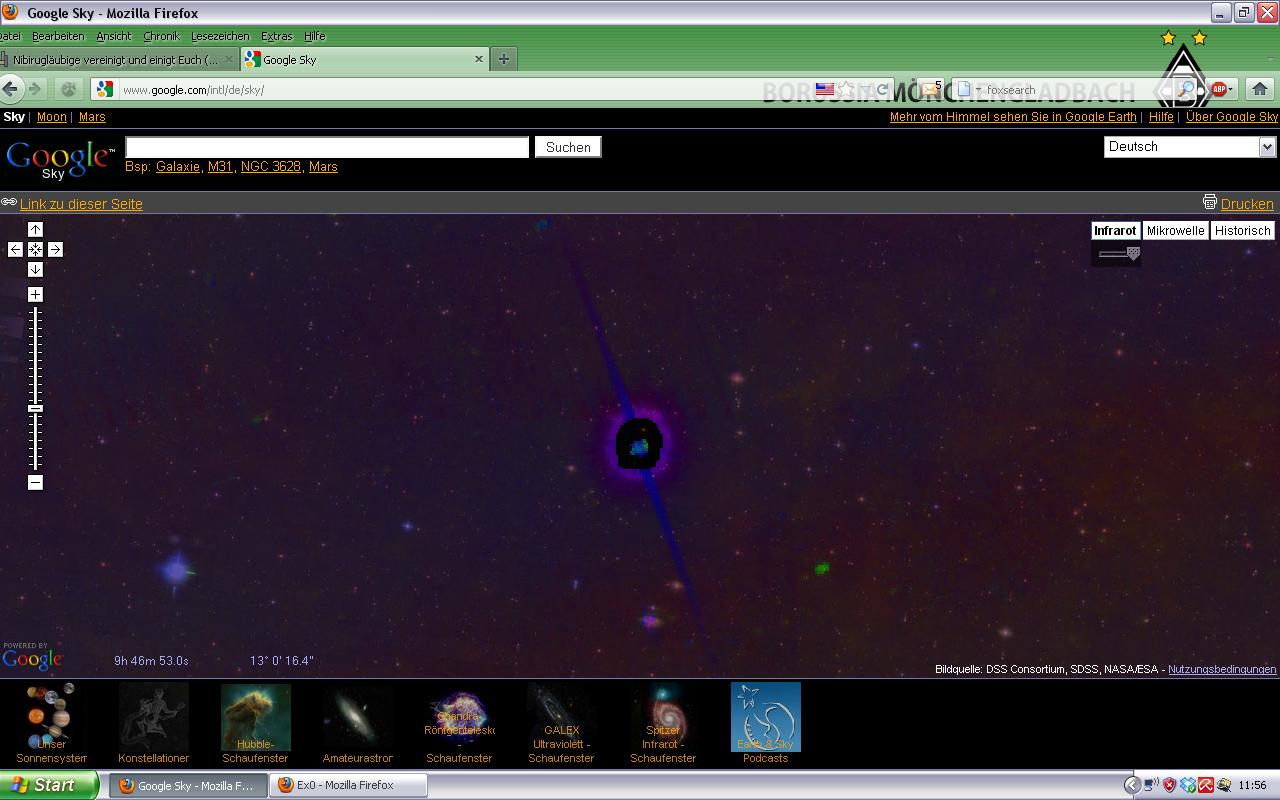The image size is (1280, 800).
Task: Open Hubble-Schaufenster thumbnail
Action: 255,723
